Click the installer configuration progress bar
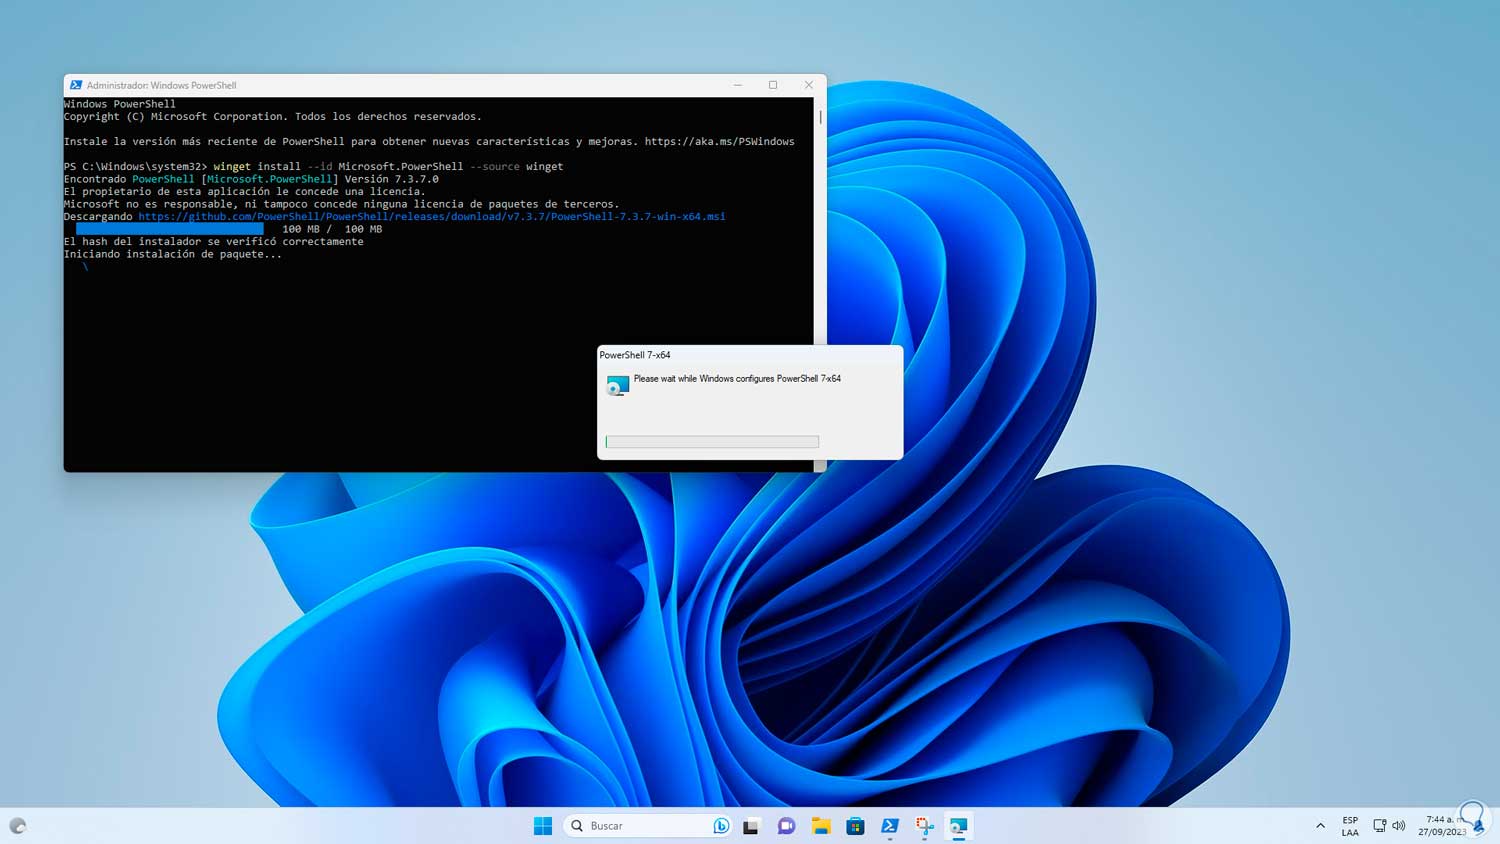This screenshot has width=1500, height=844. coord(712,442)
